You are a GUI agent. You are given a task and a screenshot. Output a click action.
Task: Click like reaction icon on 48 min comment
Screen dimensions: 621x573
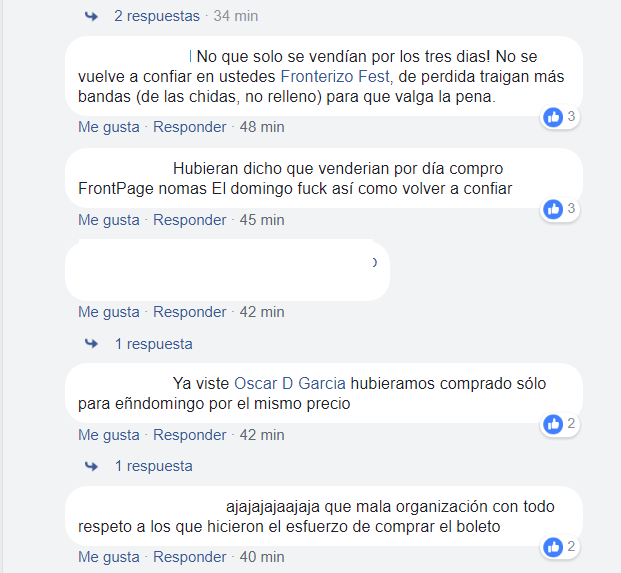(553, 117)
